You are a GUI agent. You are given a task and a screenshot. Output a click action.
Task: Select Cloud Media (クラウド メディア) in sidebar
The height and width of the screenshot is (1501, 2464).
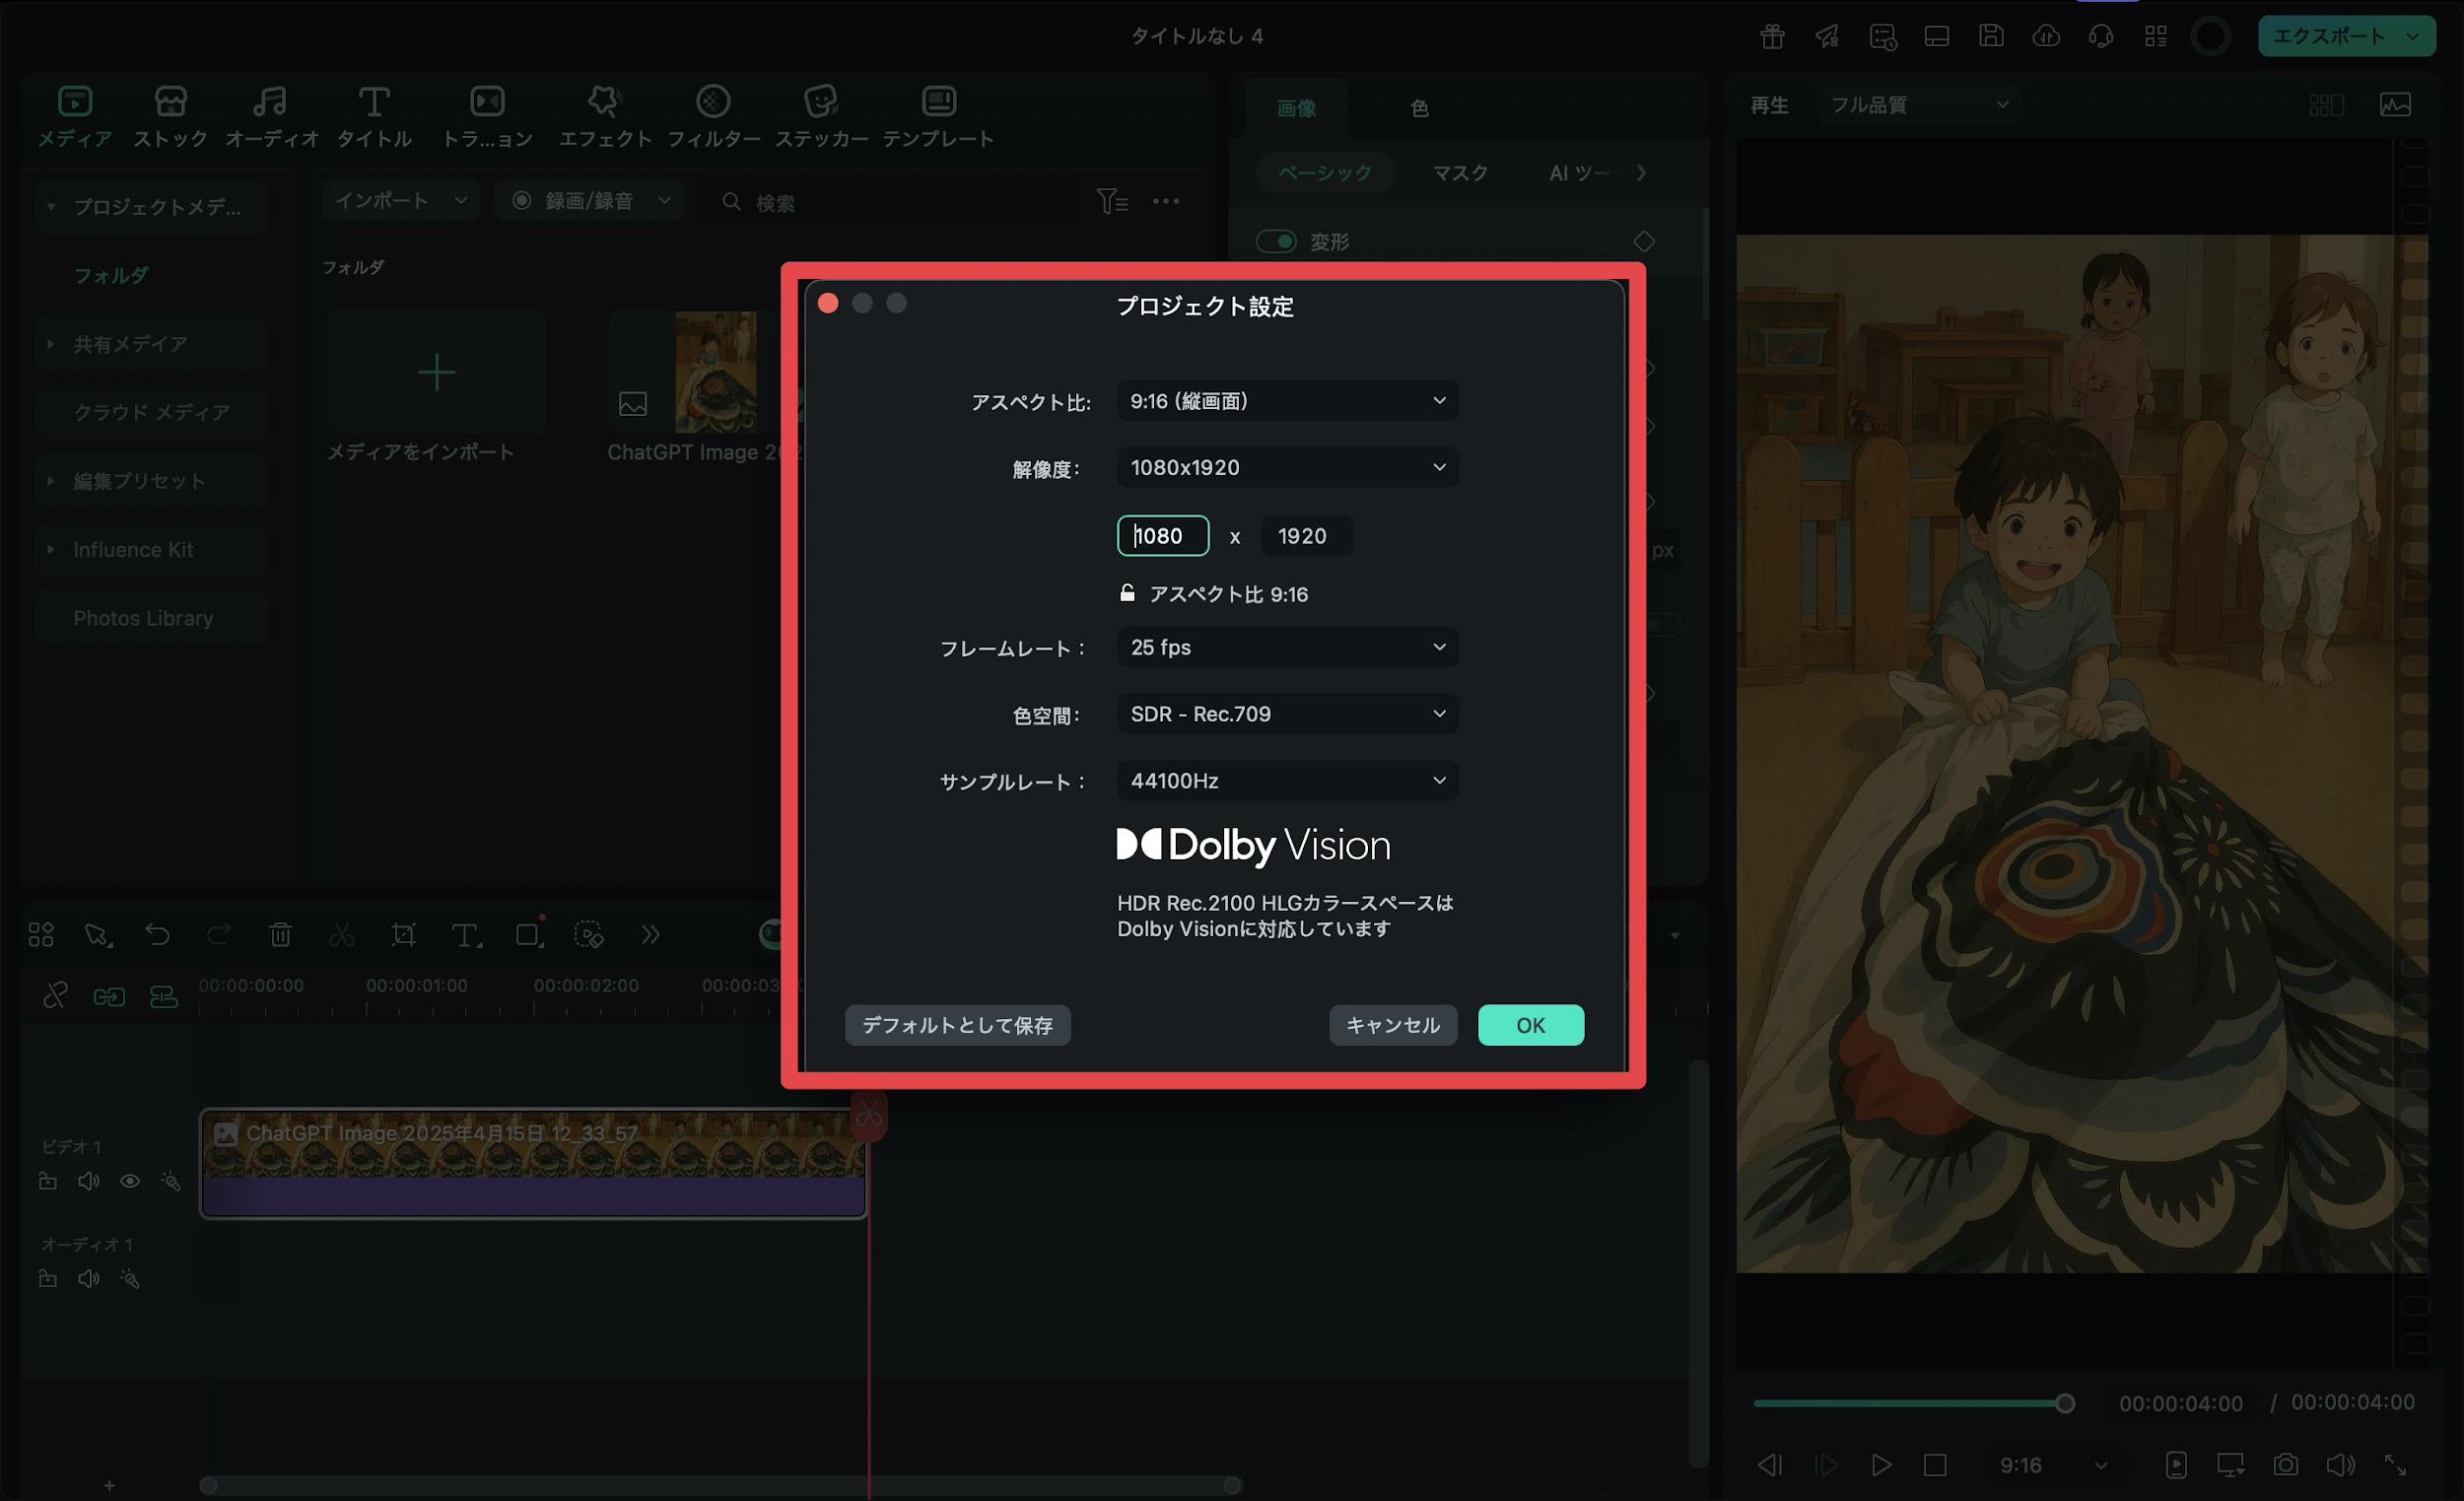pos(151,412)
